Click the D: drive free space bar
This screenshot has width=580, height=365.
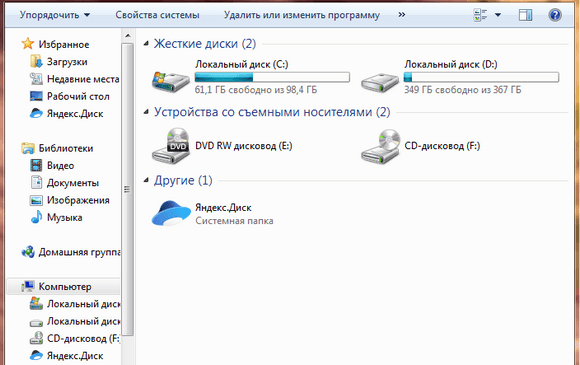(481, 77)
